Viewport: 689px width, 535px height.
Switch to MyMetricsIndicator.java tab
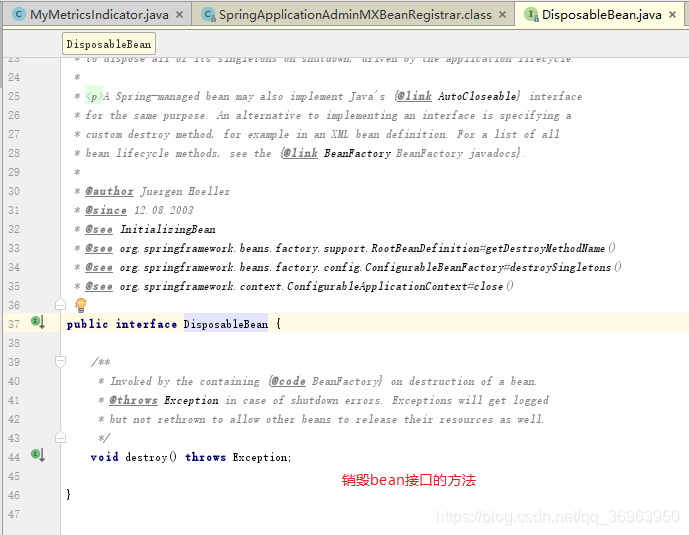(x=99, y=14)
